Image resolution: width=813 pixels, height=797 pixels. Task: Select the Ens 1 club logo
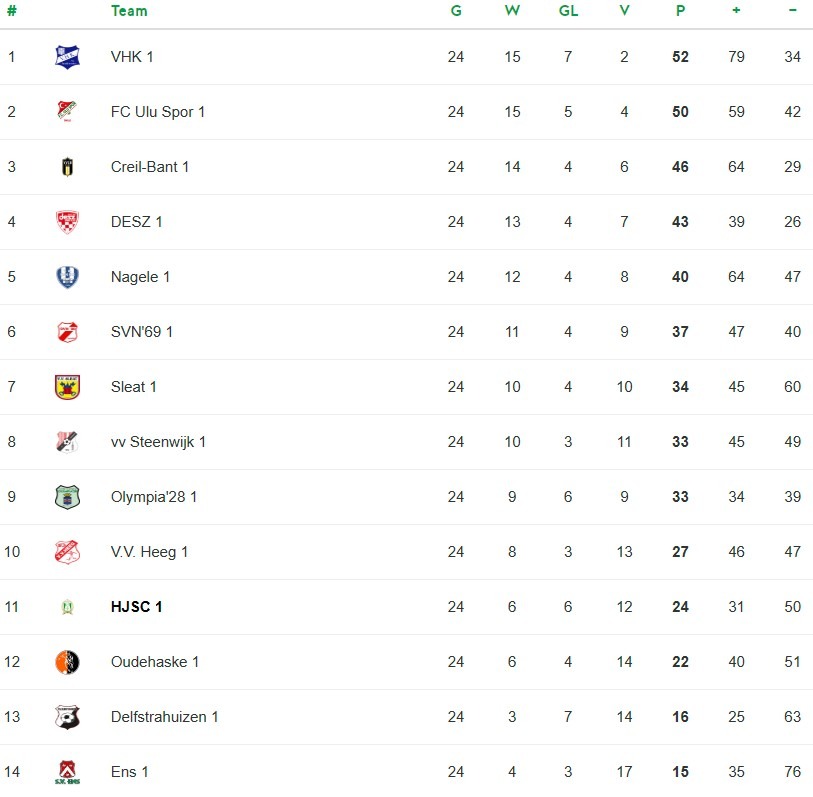[67, 772]
